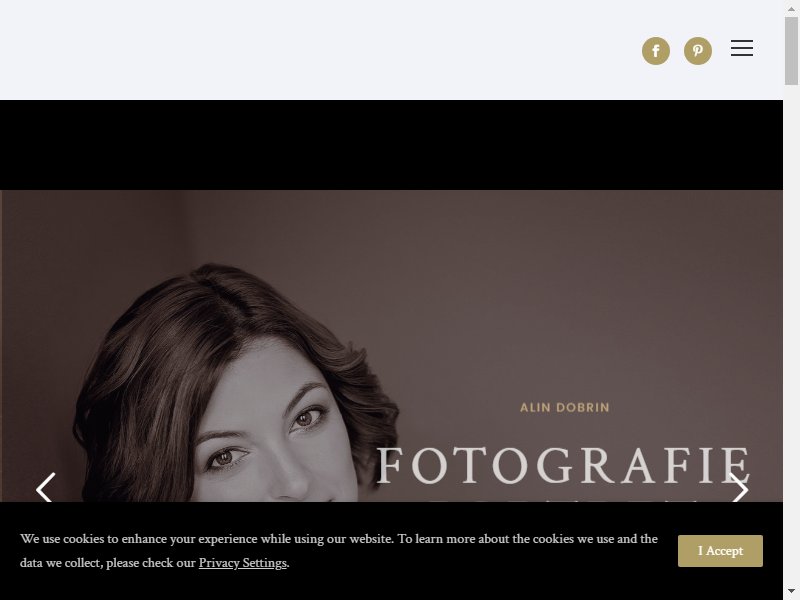Screen dimensions: 800x600
Task: Click the scrollbar down arrow
Action: coord(791,591)
